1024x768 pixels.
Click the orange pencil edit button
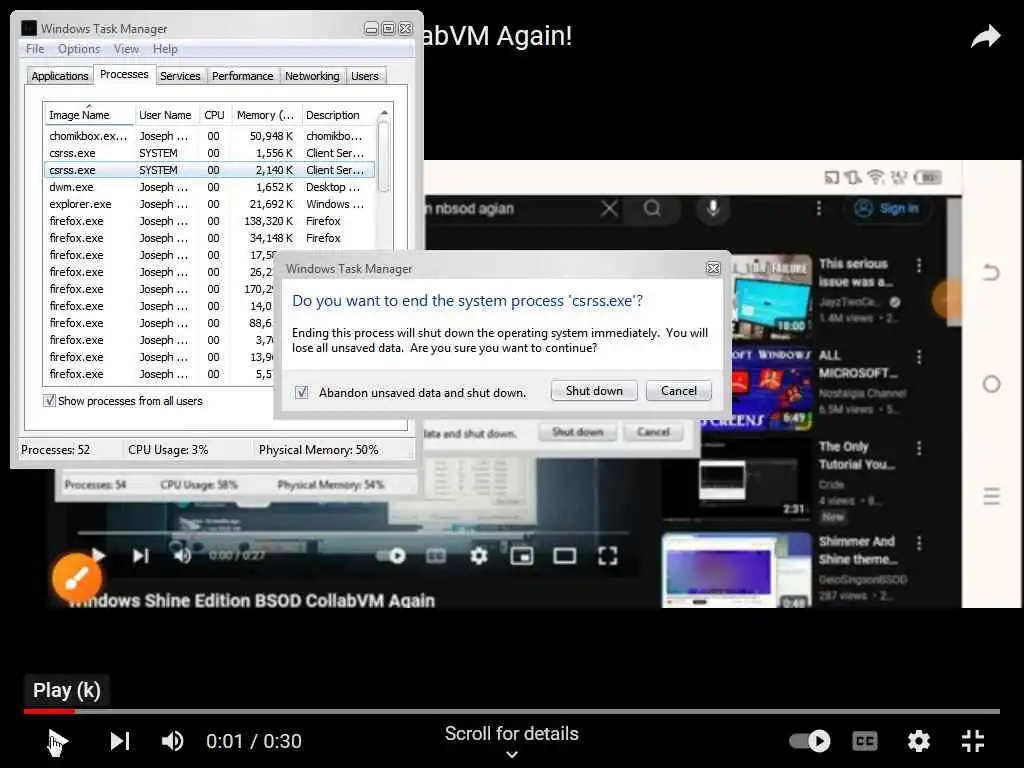pos(77,577)
